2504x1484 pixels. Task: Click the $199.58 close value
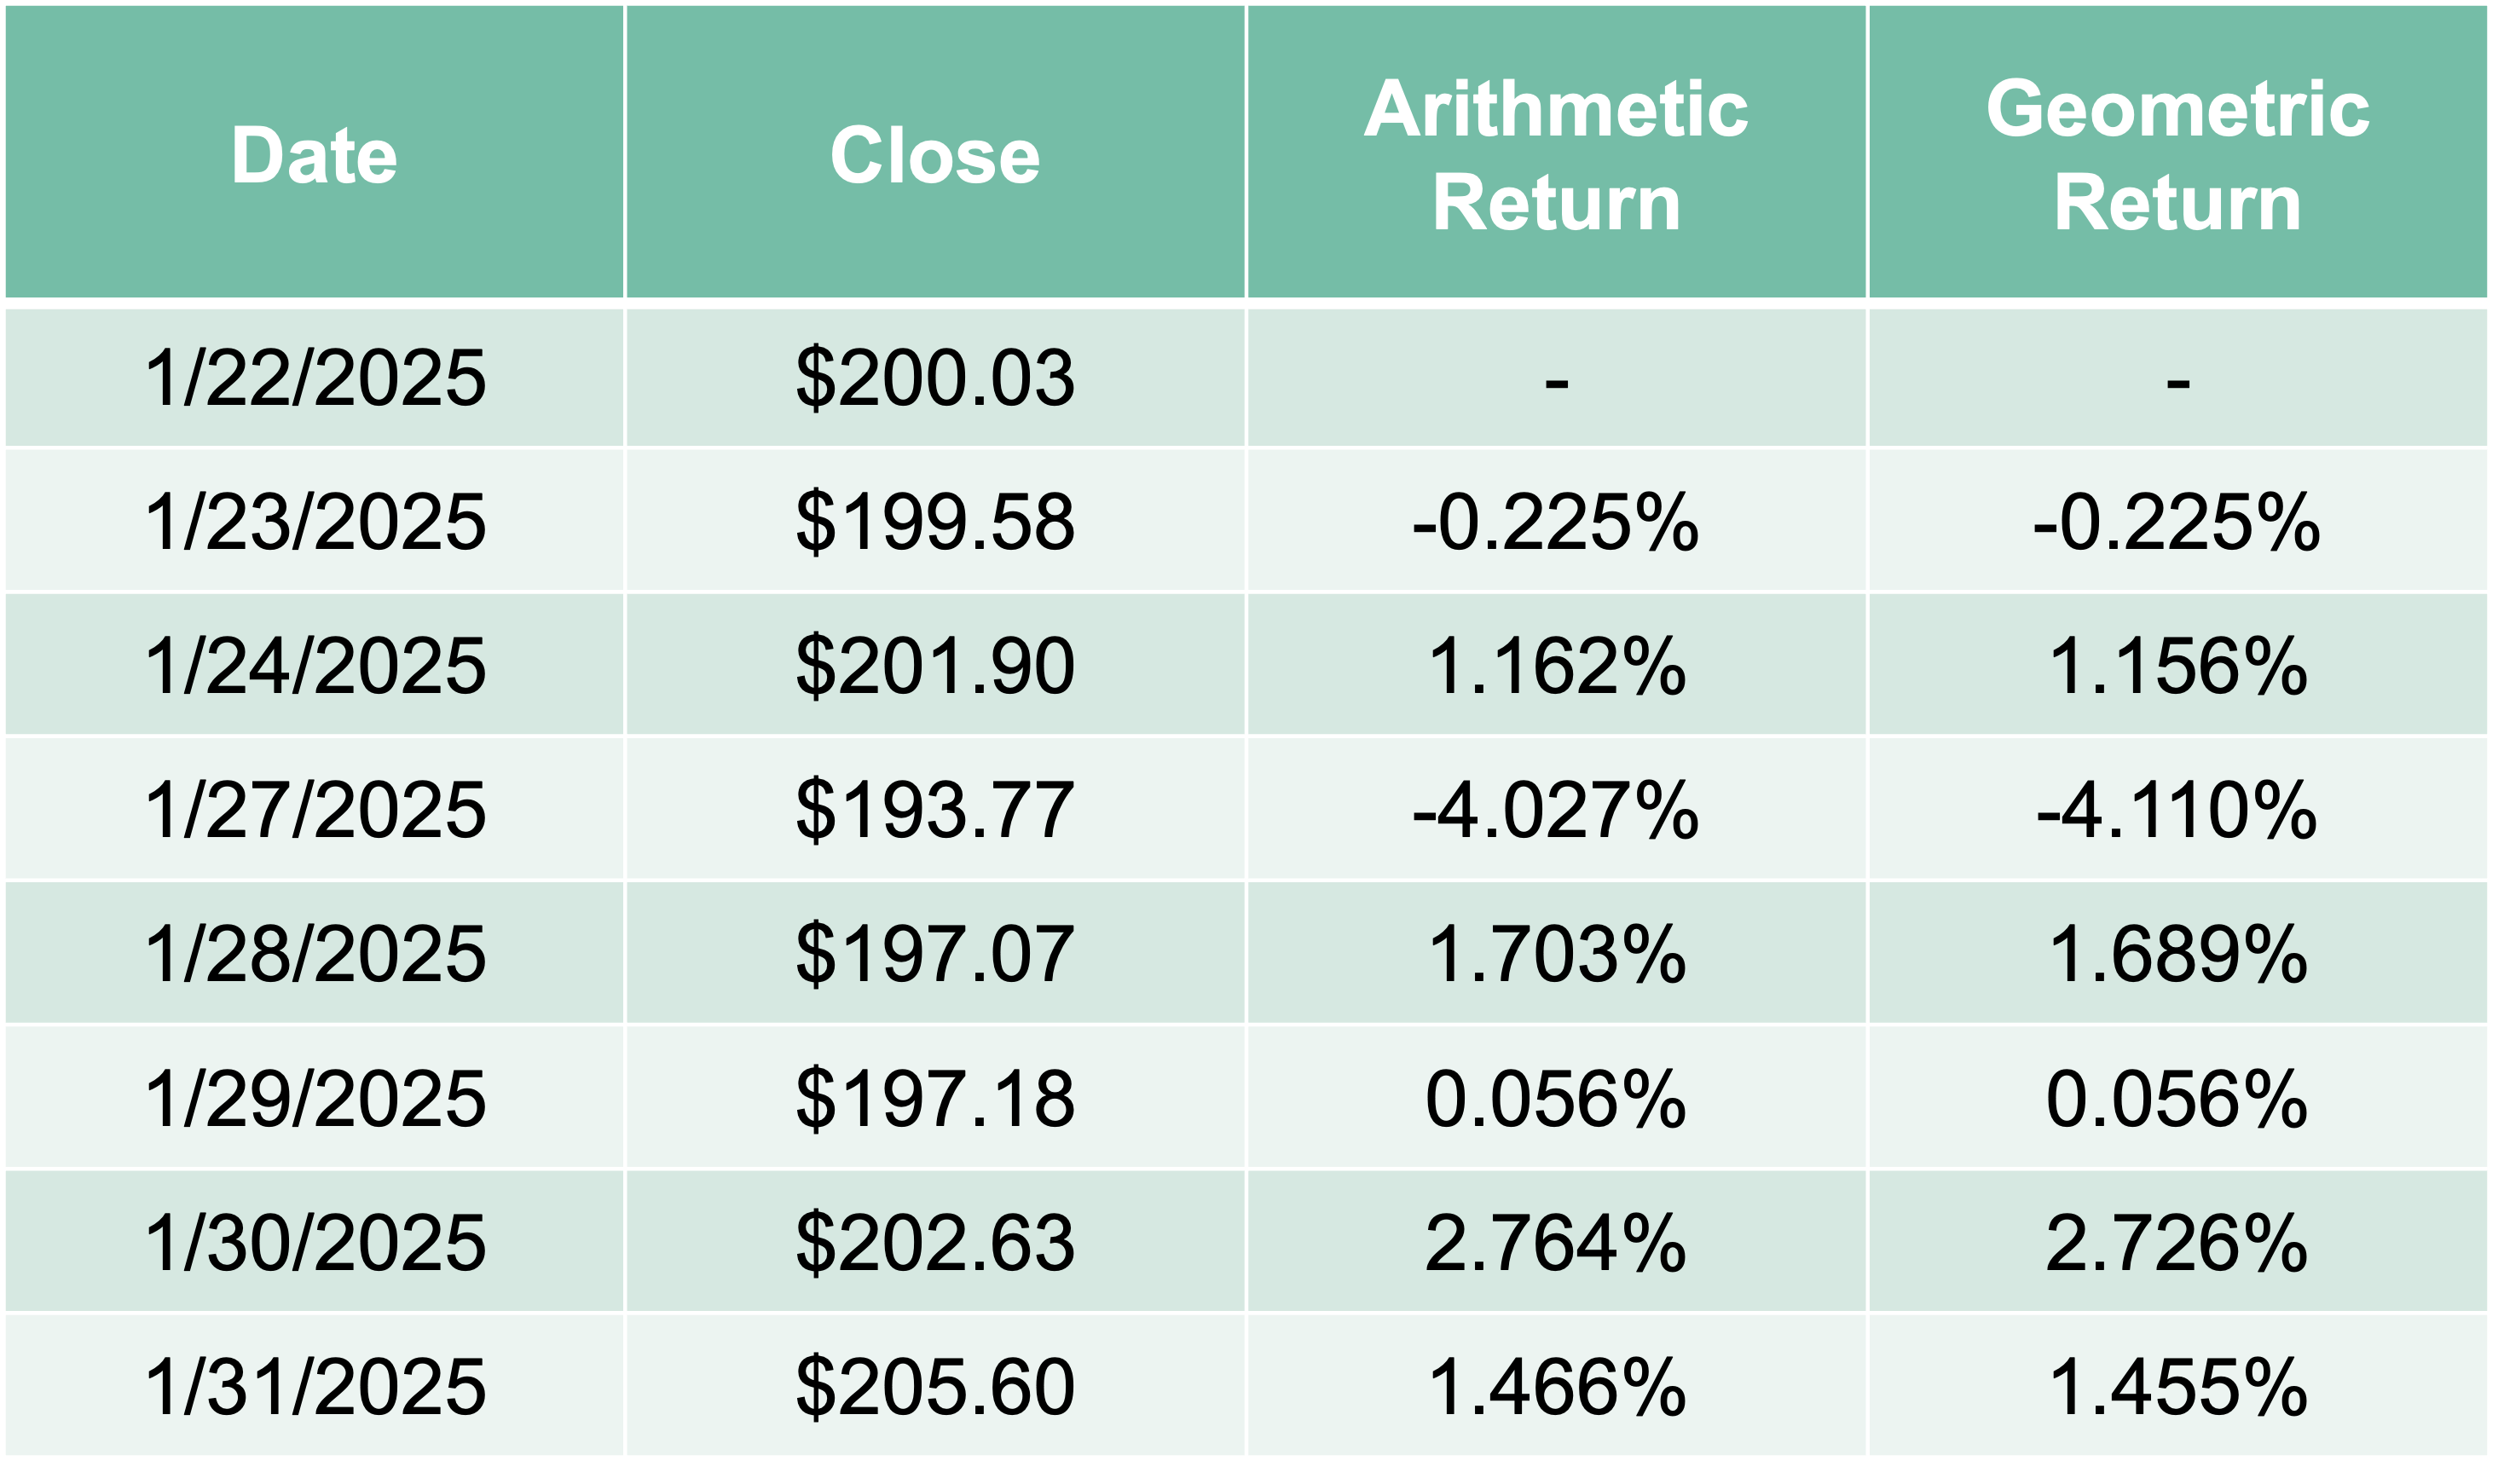click(x=937, y=522)
